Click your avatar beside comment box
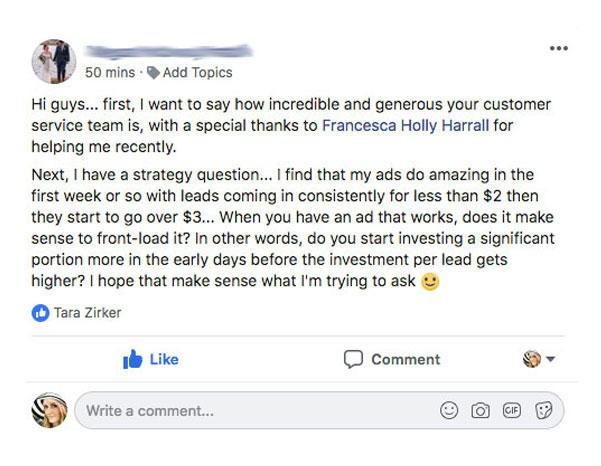The width and height of the screenshot is (601, 466). [49, 410]
